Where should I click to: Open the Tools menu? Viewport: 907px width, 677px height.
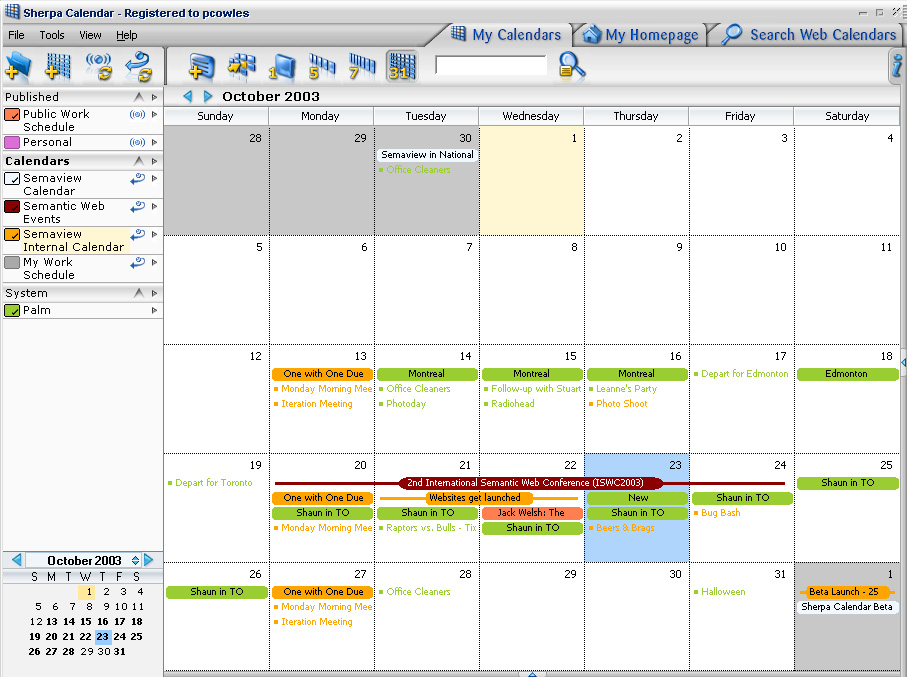[52, 35]
